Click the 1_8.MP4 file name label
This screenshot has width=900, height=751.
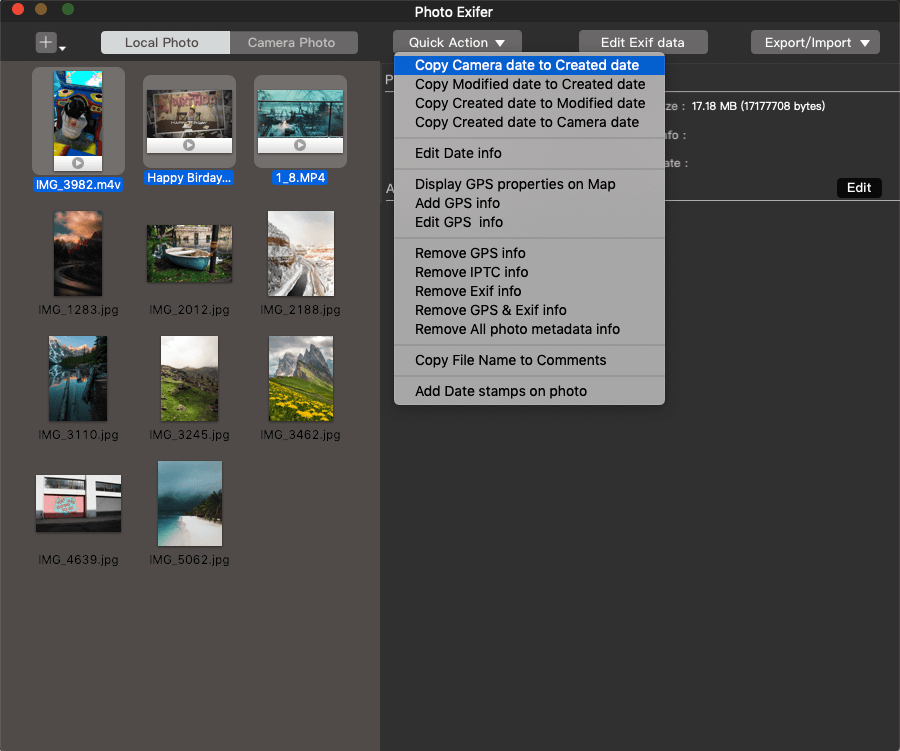point(300,177)
